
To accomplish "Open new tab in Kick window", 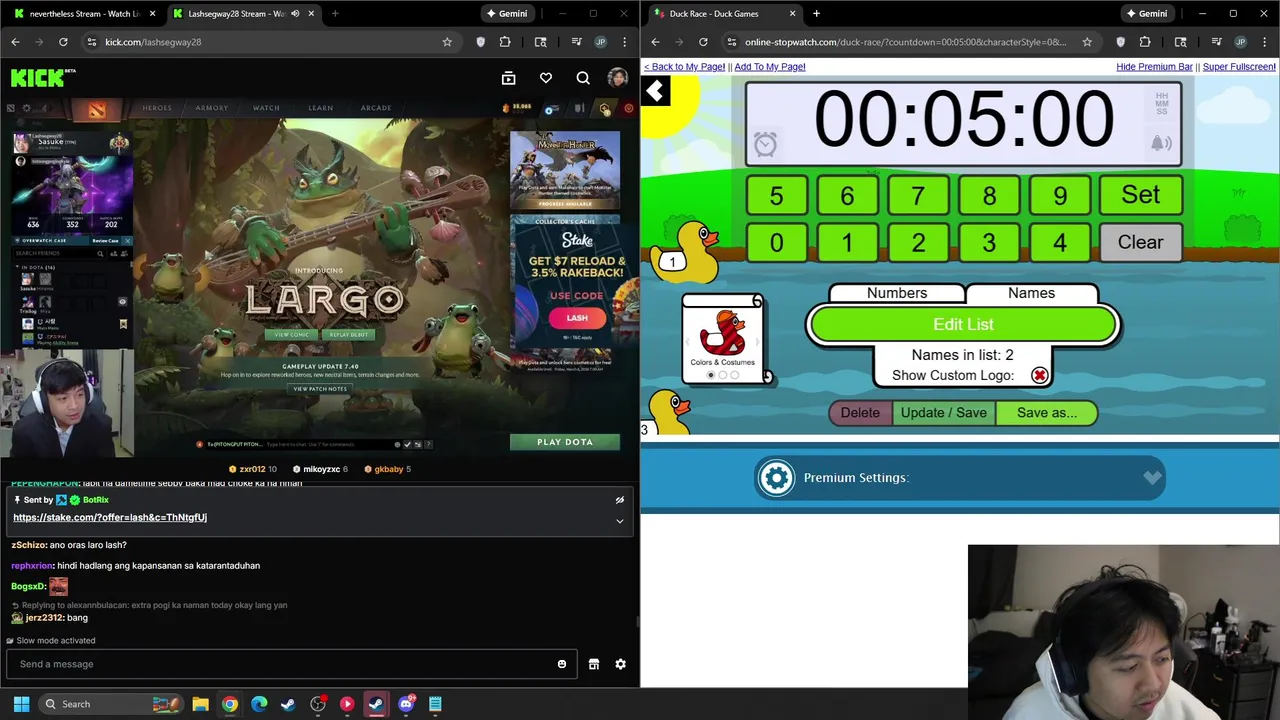I will point(335,14).
